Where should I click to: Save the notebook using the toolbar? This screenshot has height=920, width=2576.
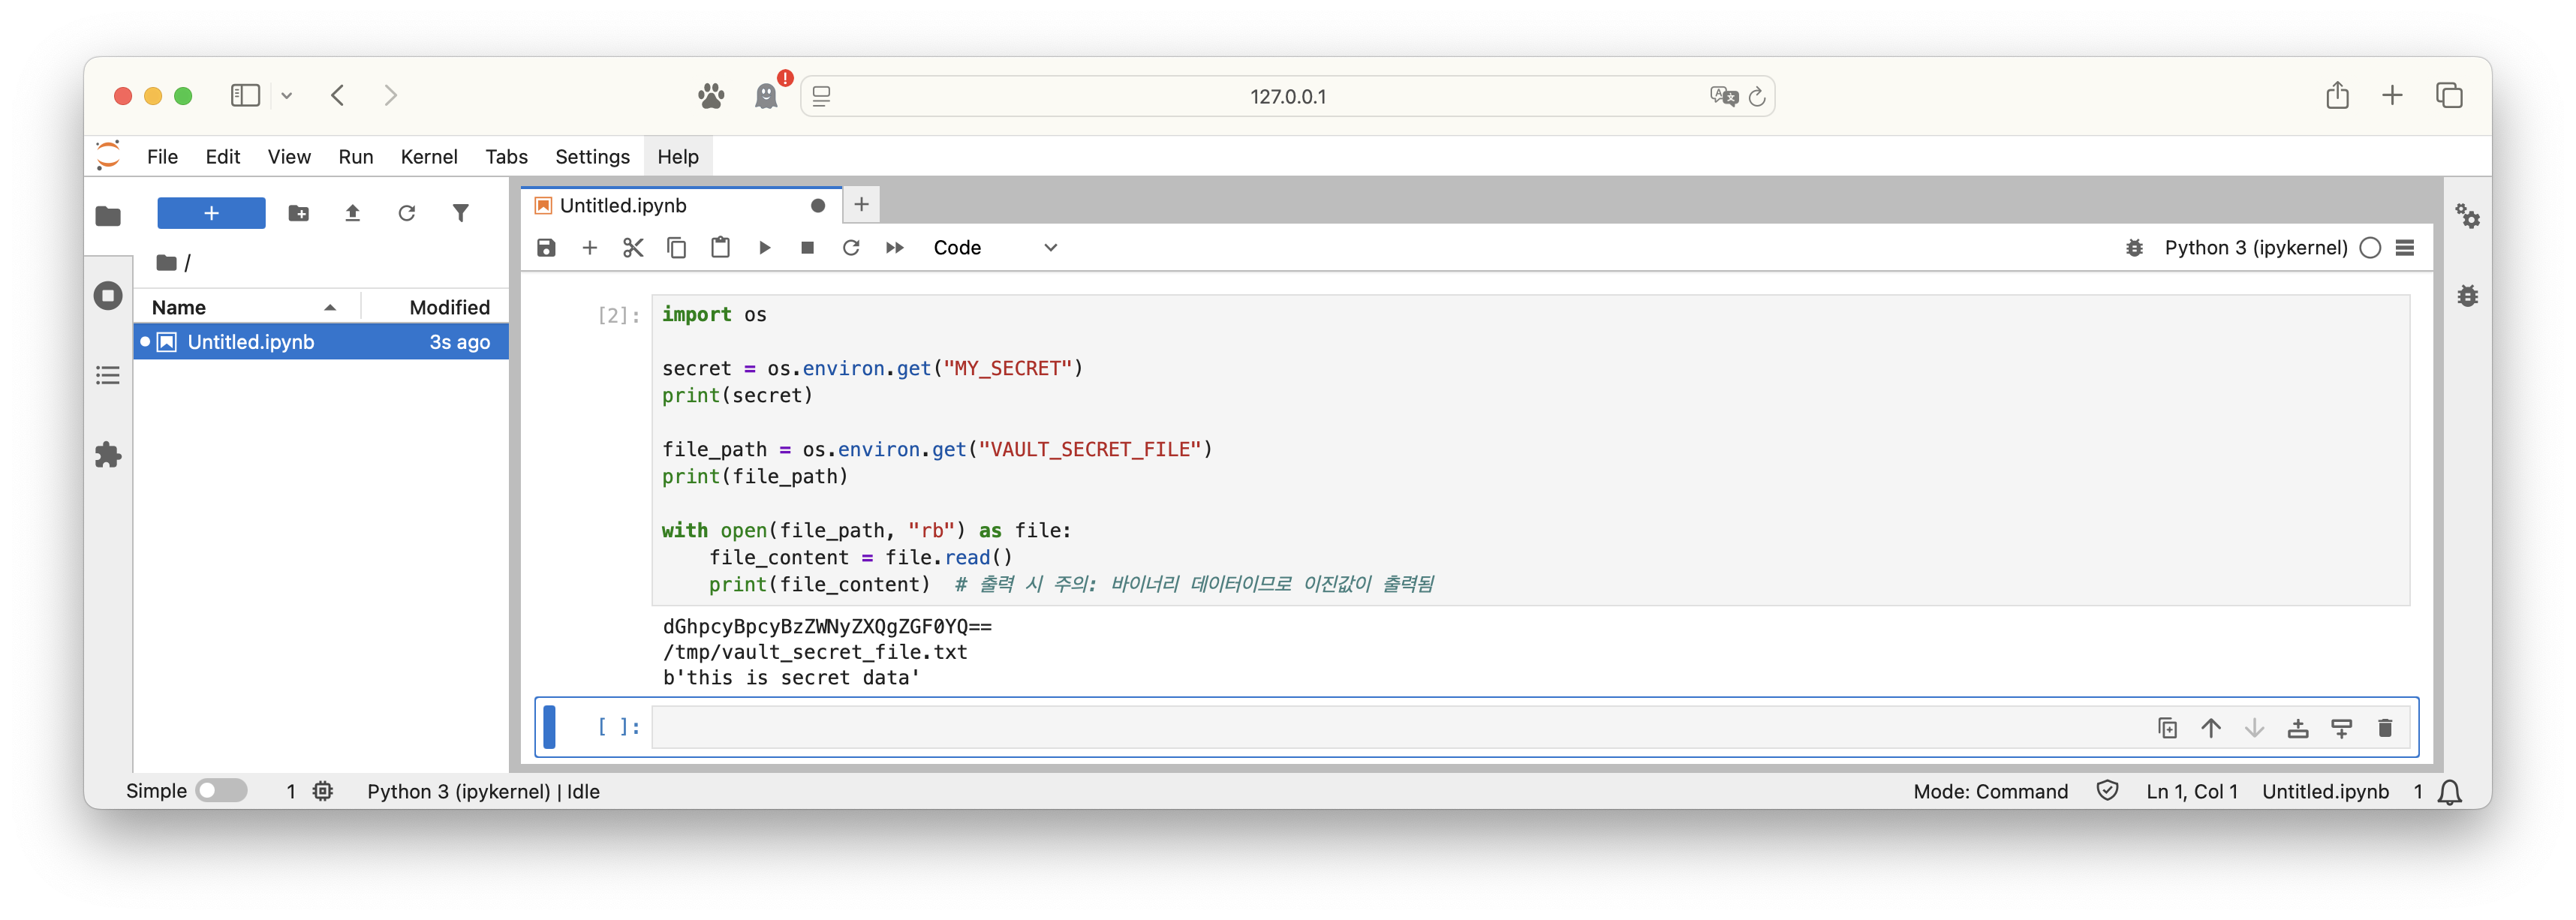click(546, 248)
